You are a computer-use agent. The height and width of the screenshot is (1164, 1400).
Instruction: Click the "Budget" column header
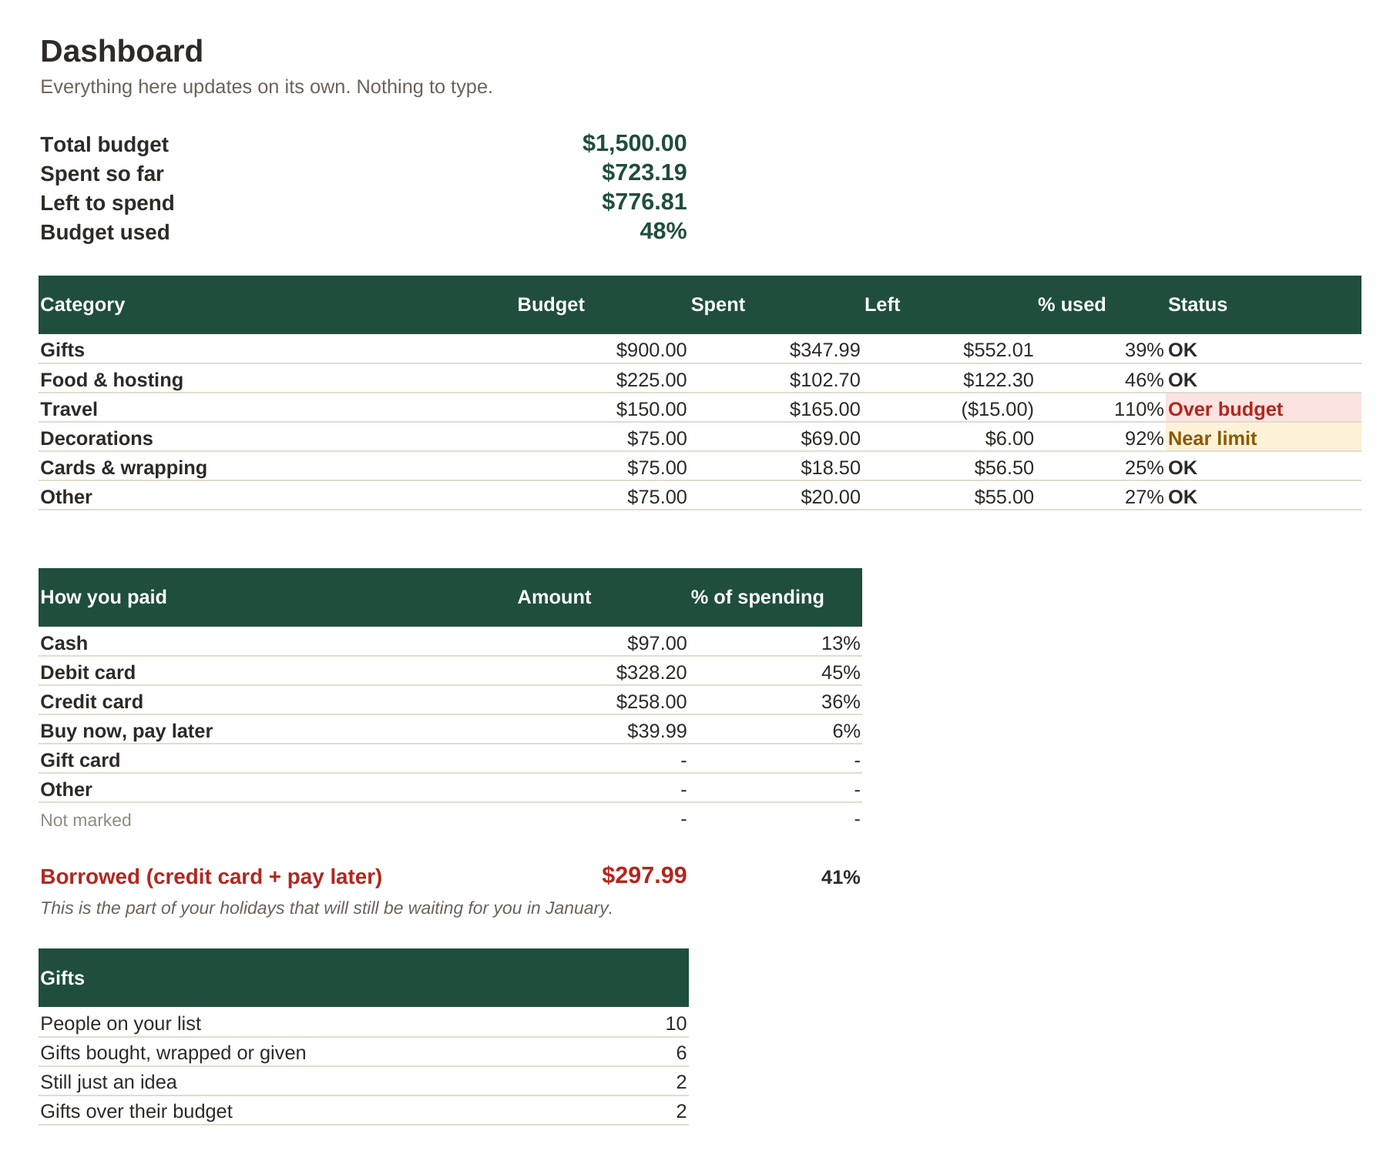tap(551, 304)
